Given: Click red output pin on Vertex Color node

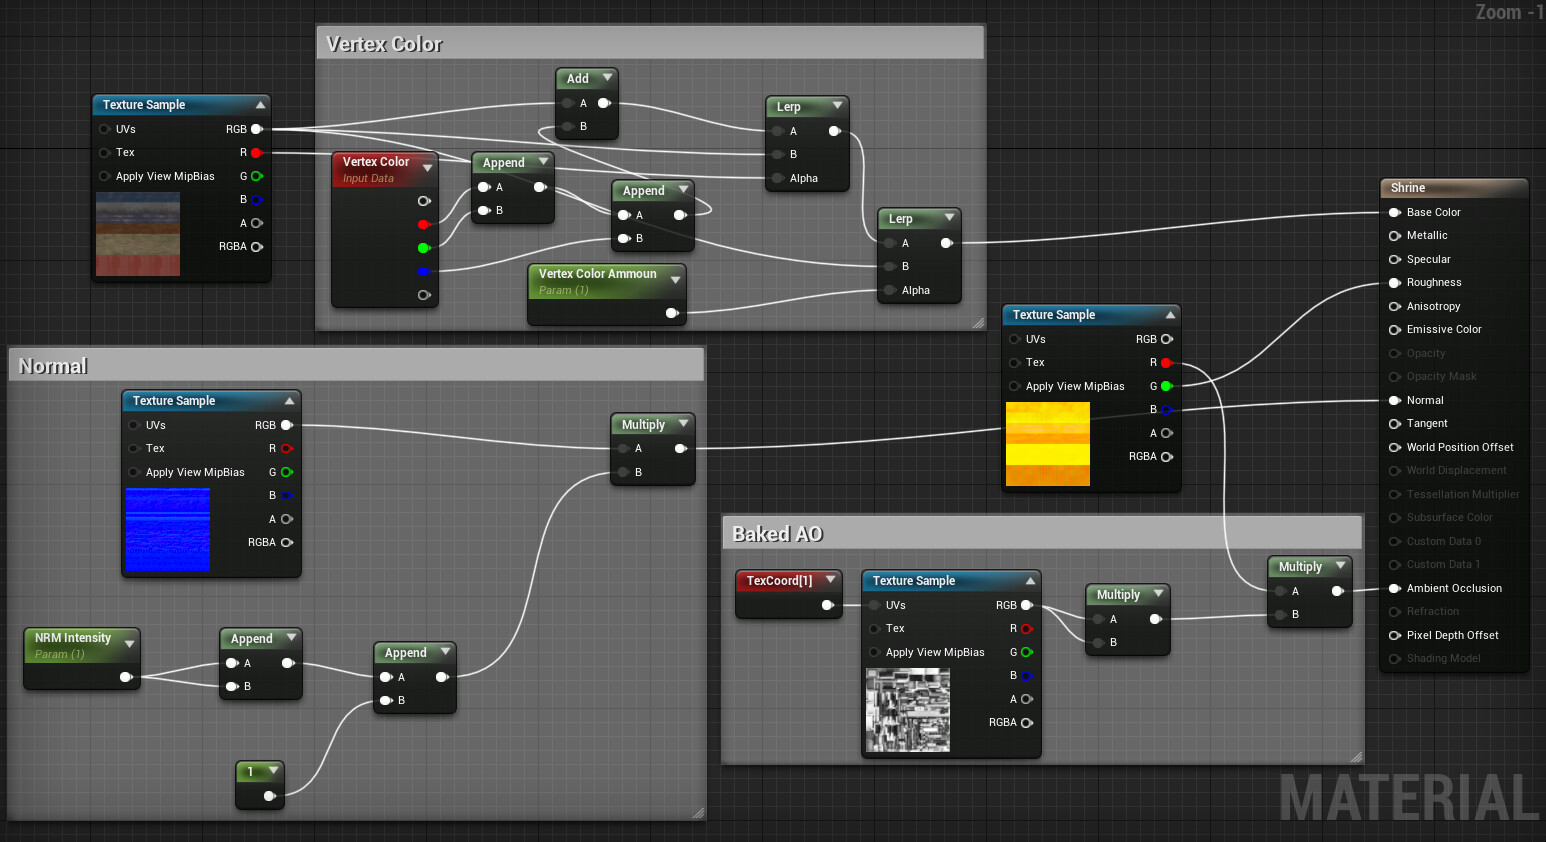Looking at the screenshot, I should pos(424,224).
